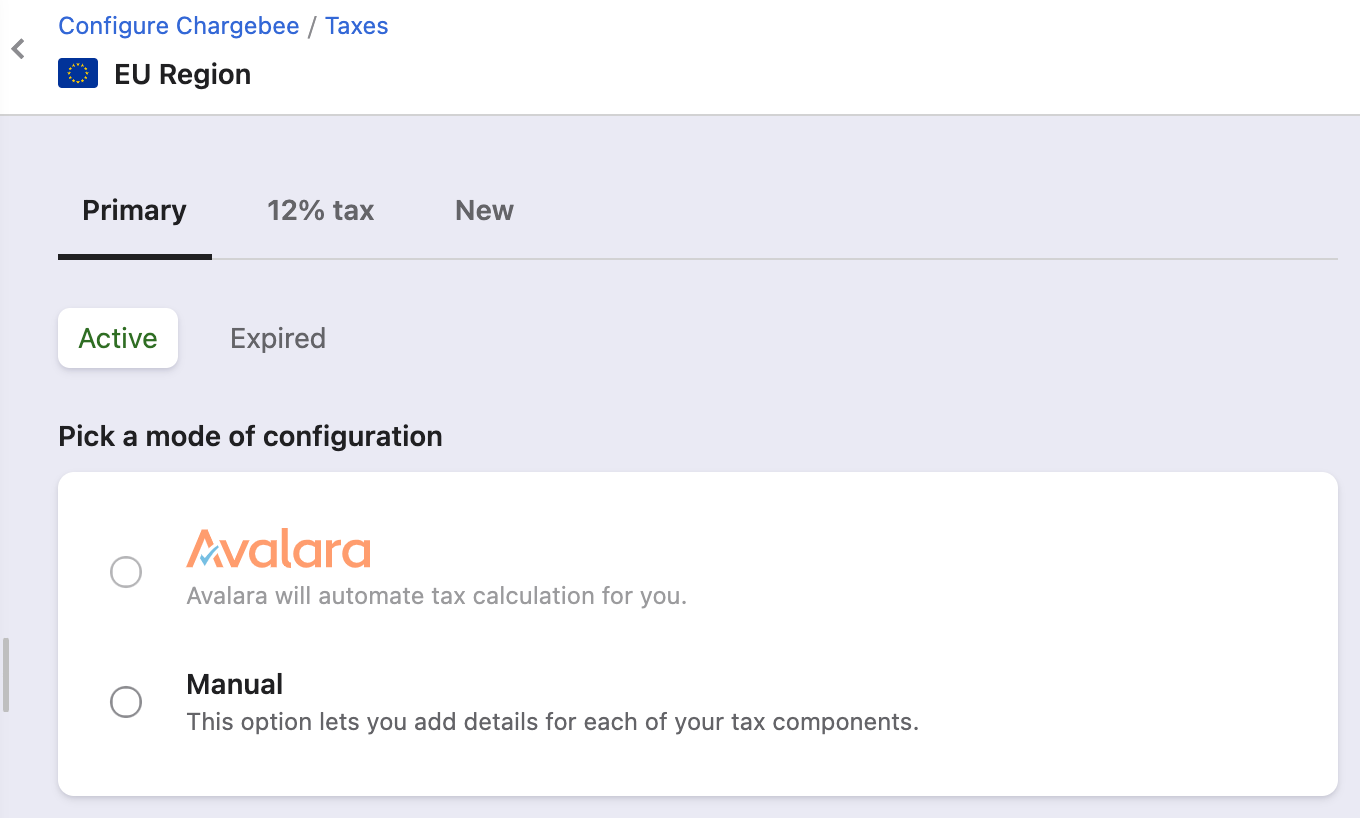Click the 'Pick a mode of configuration' heading
The height and width of the screenshot is (818, 1360).
click(x=250, y=437)
